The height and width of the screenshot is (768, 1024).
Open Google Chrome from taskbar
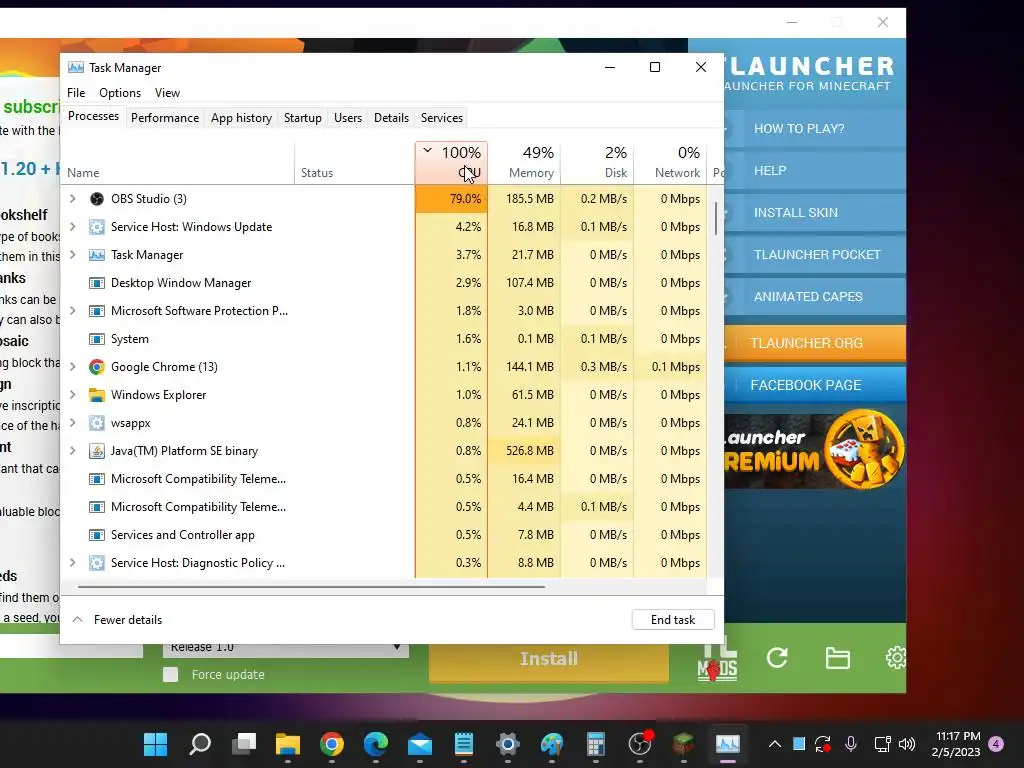coord(332,744)
